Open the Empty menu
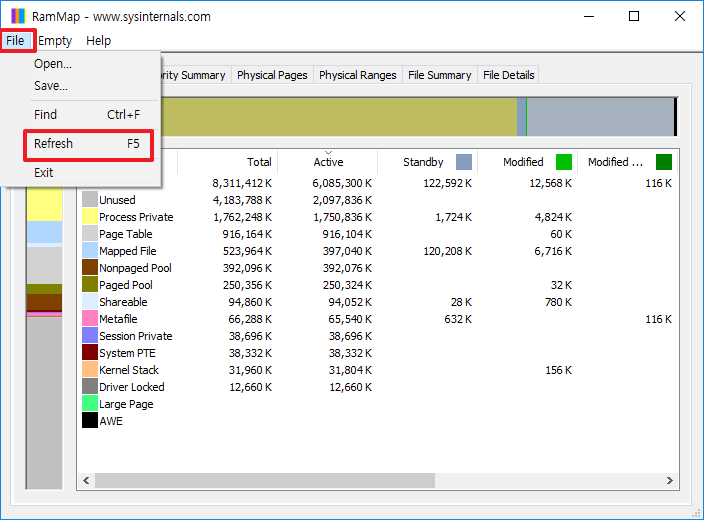The width and height of the screenshot is (704, 520). click(x=55, y=40)
